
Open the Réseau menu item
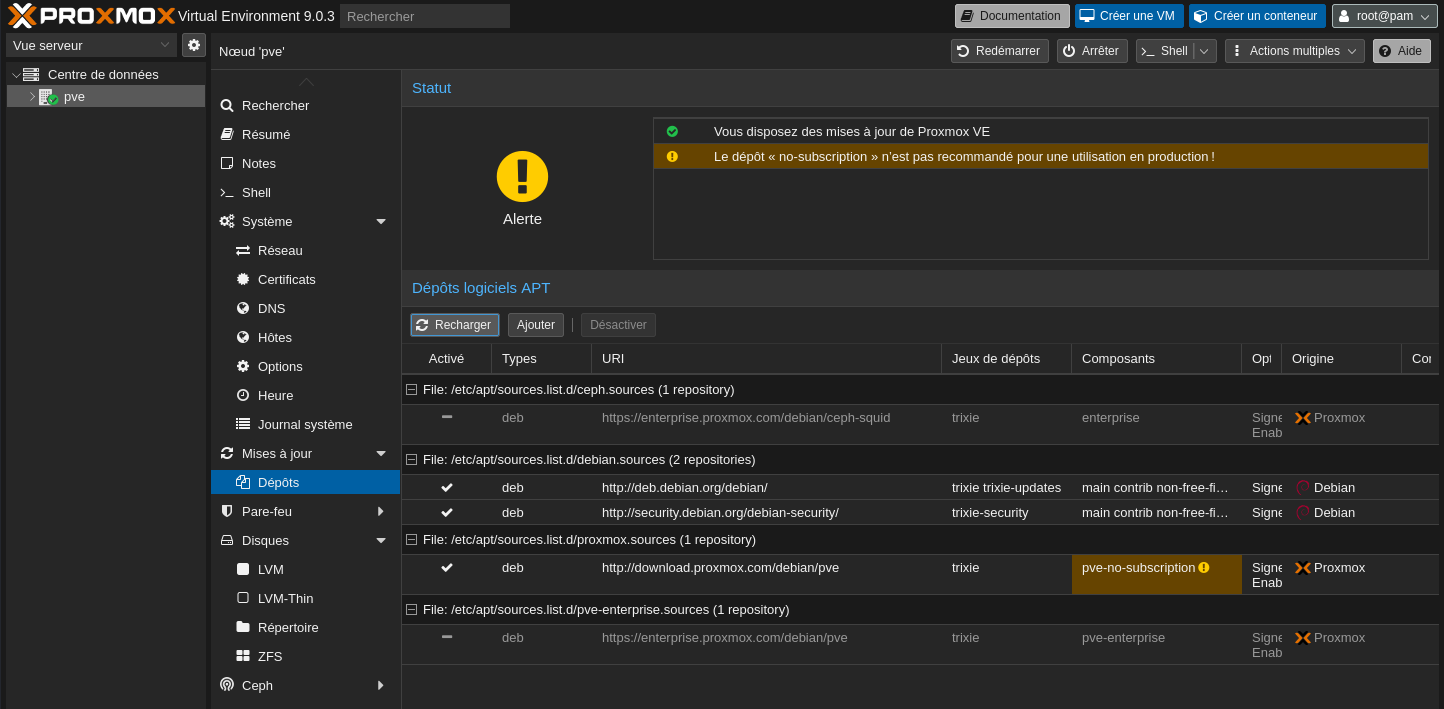coord(305,250)
